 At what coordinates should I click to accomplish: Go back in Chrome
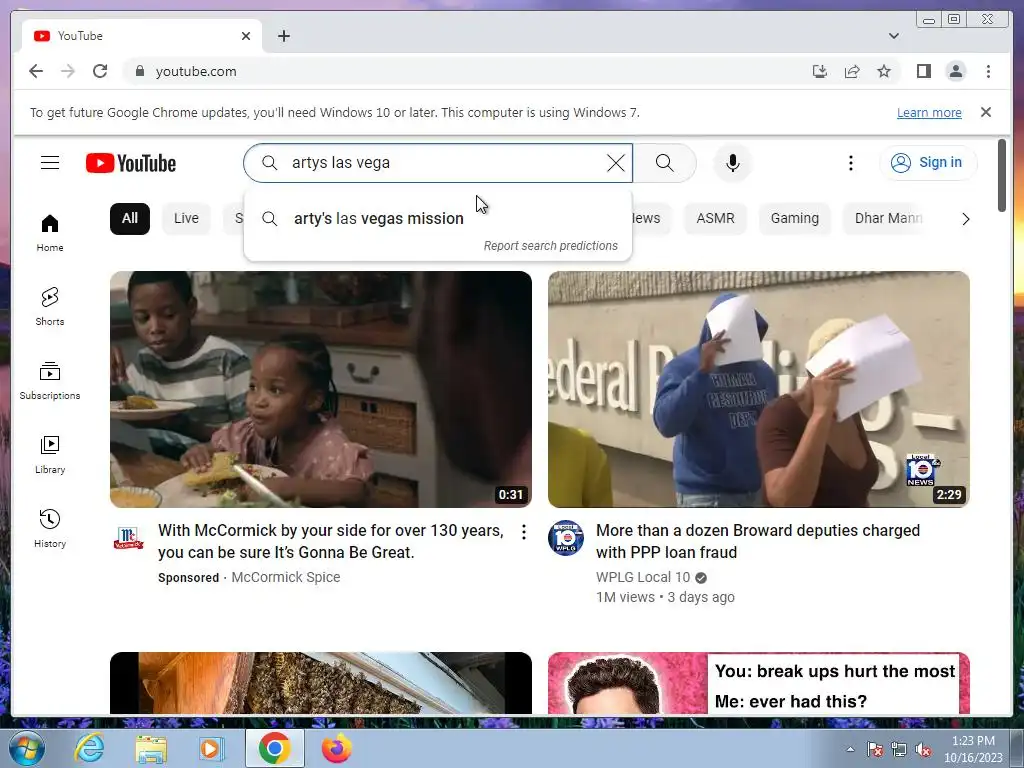click(x=36, y=71)
